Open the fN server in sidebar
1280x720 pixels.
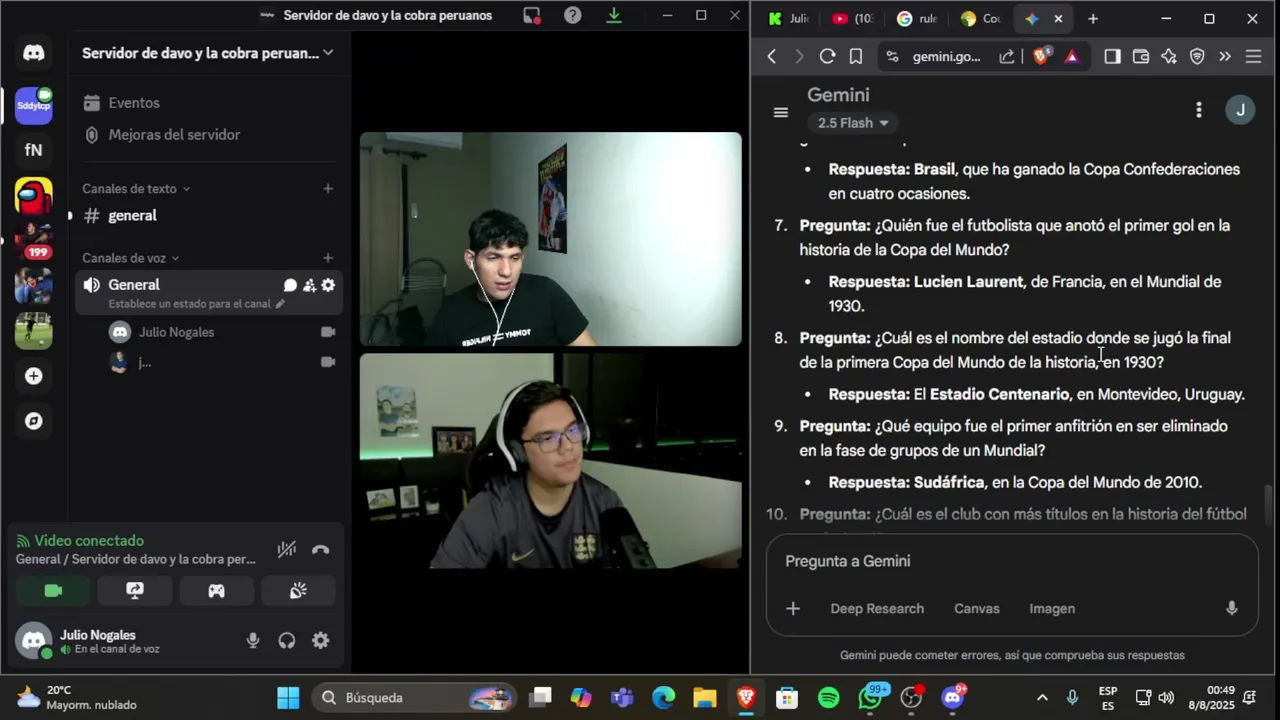click(33, 150)
